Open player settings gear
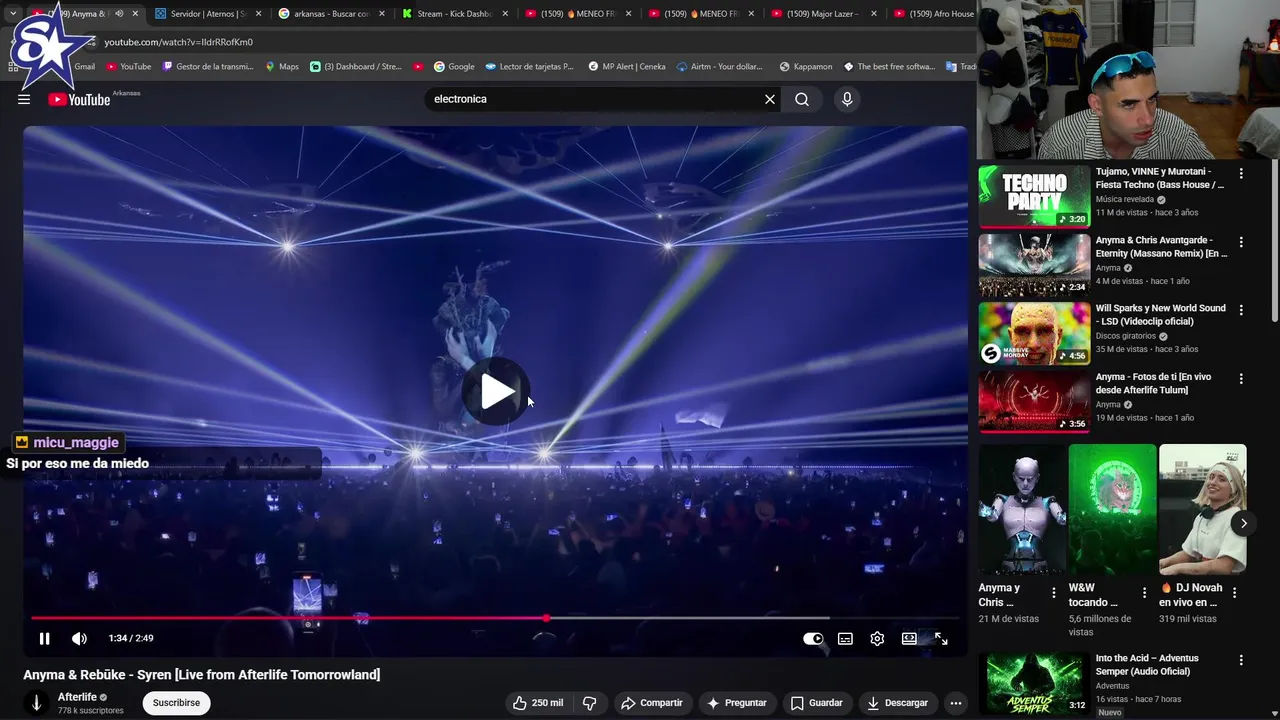 point(877,638)
